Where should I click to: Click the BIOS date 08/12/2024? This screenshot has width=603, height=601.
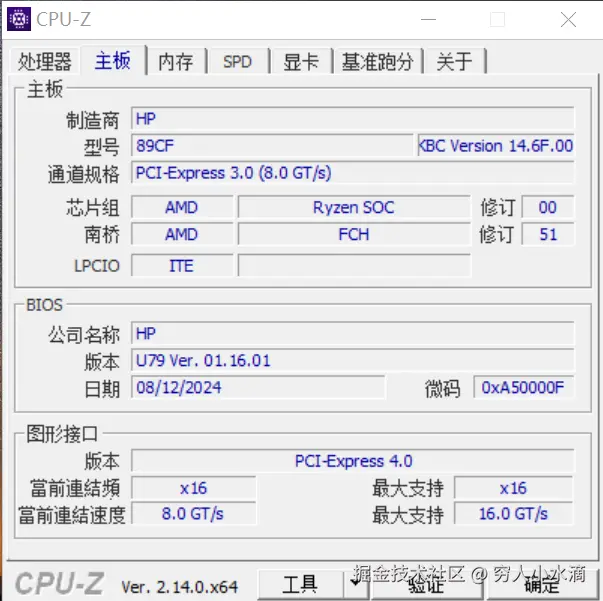(258, 387)
